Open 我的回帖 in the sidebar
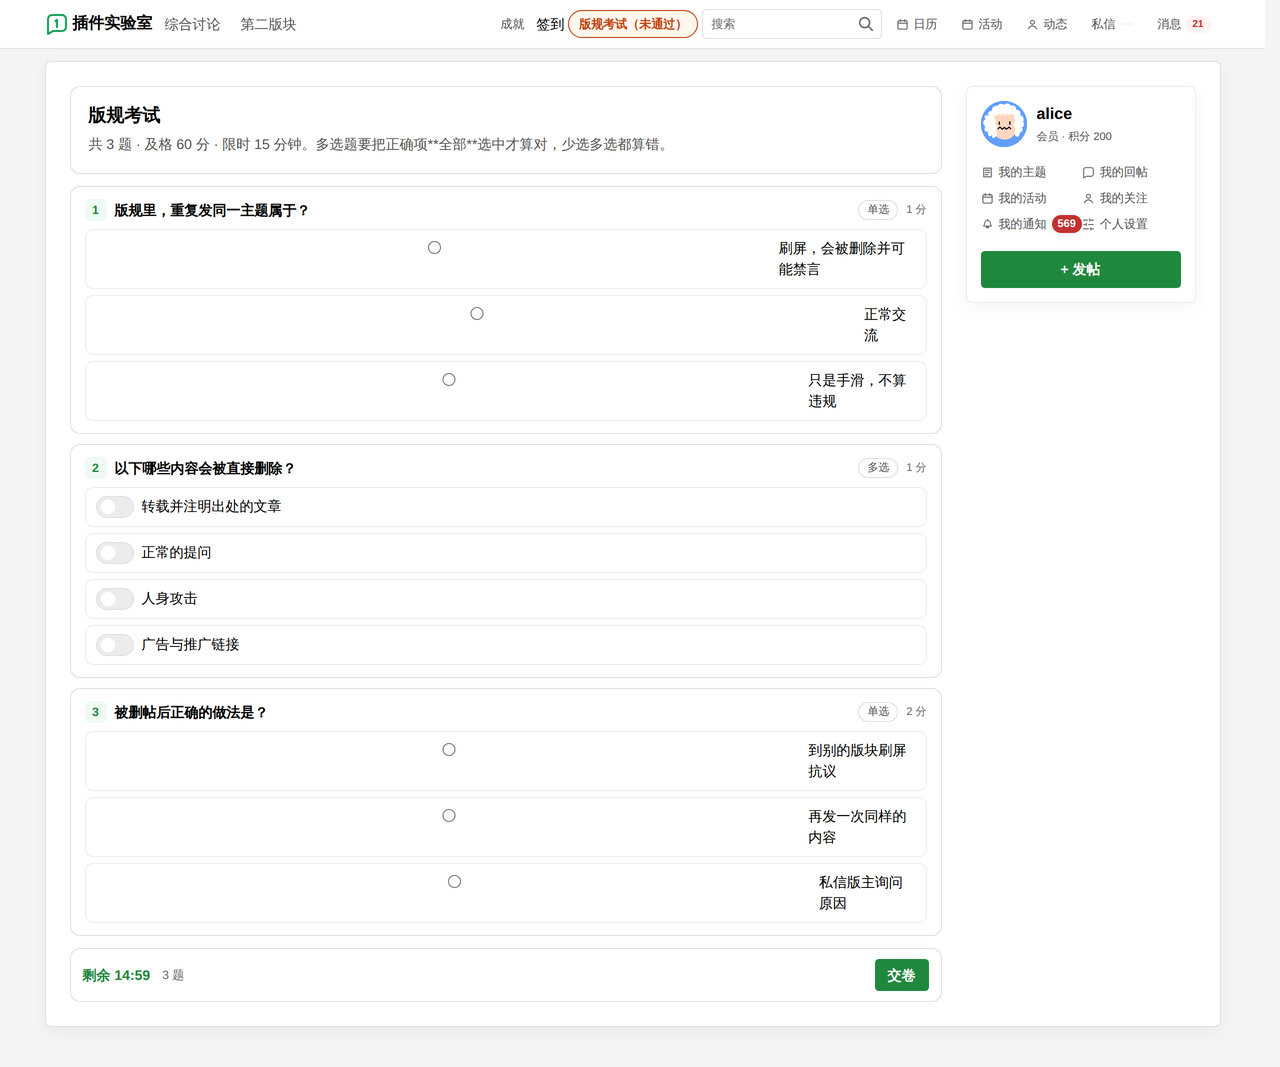Viewport: 1280px width, 1067px height. pyautogui.click(x=1115, y=172)
